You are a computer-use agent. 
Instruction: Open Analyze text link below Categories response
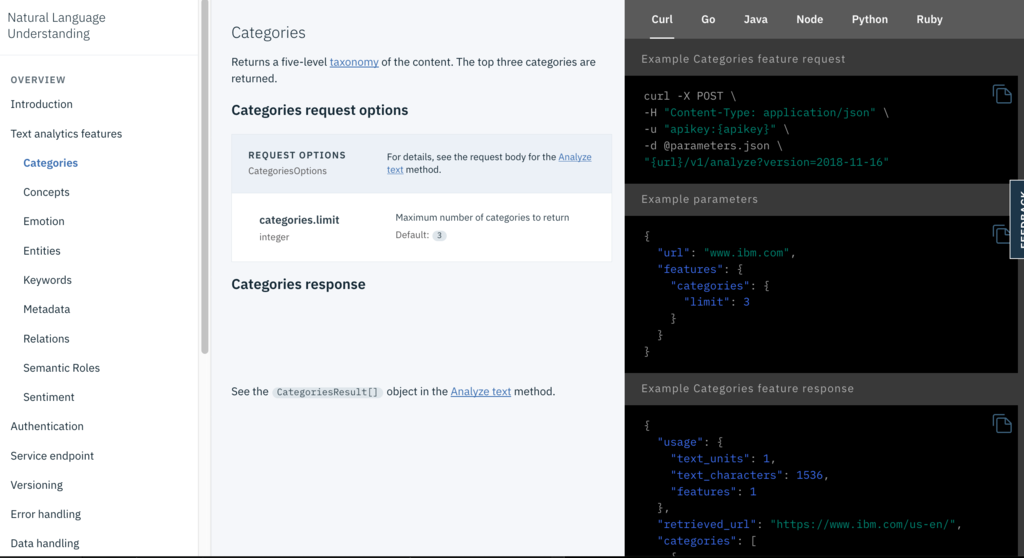(480, 392)
